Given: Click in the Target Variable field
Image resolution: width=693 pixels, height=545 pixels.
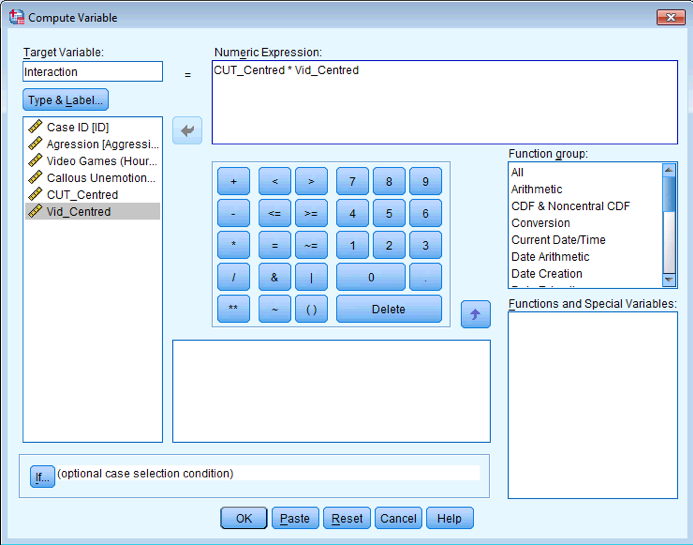Looking at the screenshot, I should (92, 72).
